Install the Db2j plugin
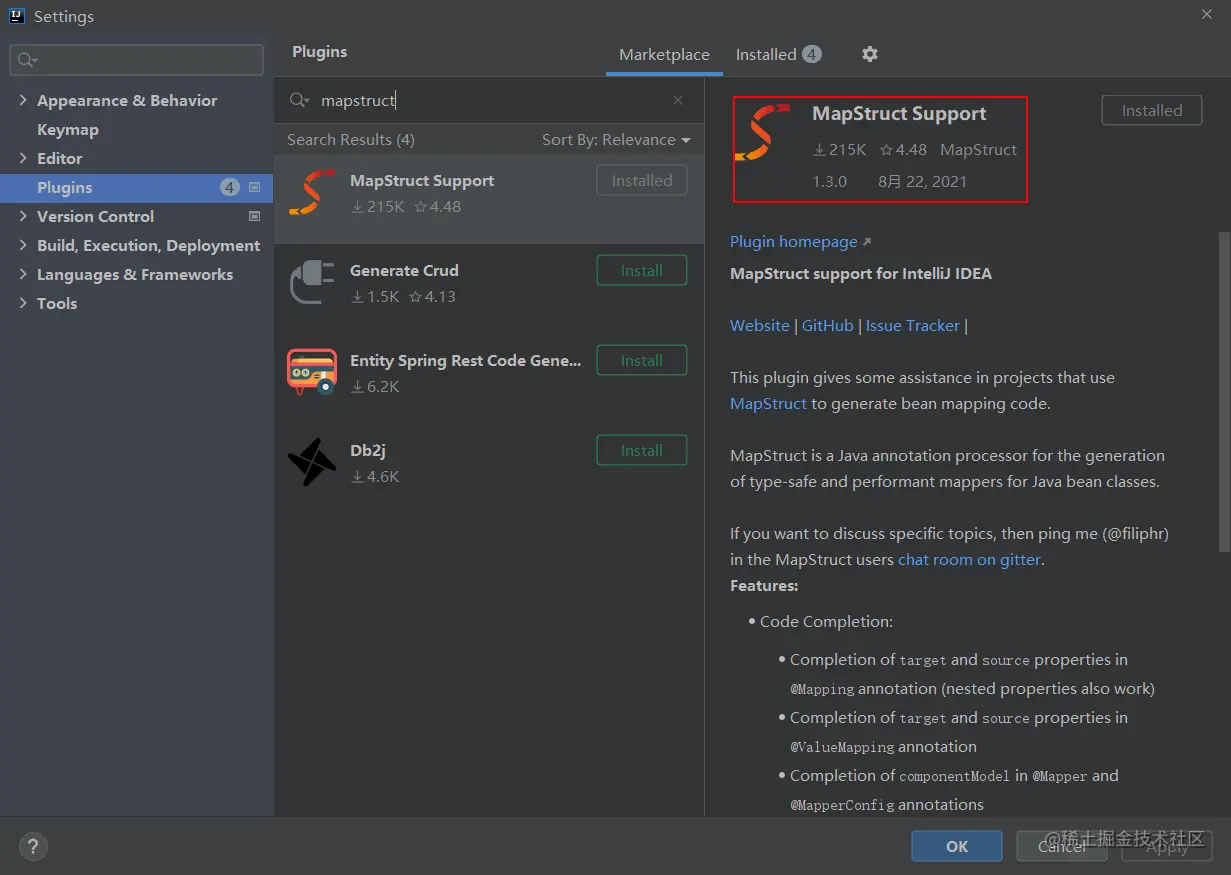The width and height of the screenshot is (1231, 875). 642,450
